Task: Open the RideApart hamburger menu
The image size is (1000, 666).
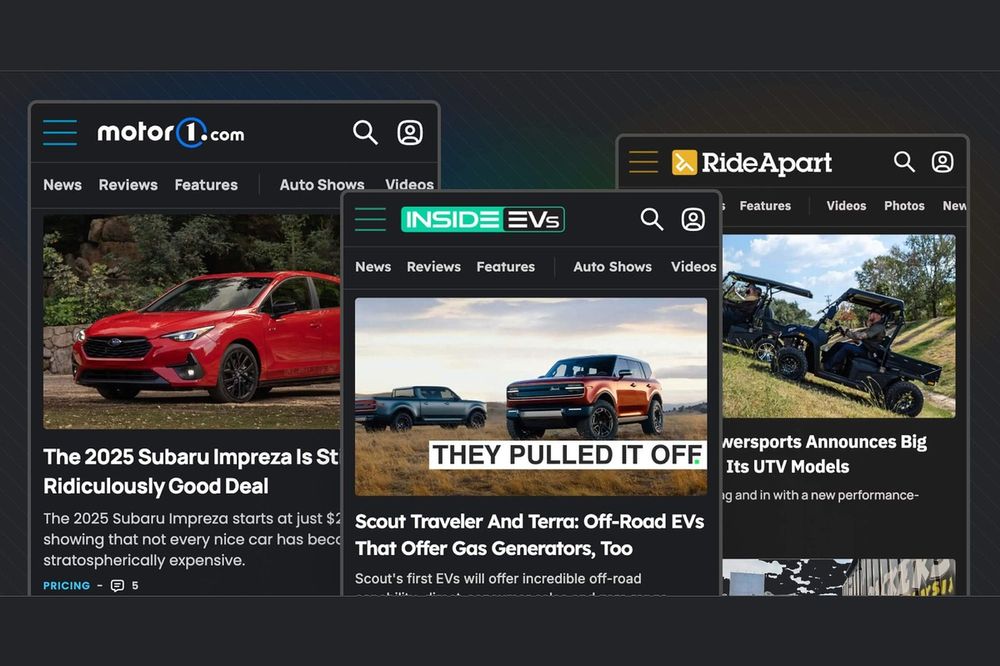Action: pos(642,163)
